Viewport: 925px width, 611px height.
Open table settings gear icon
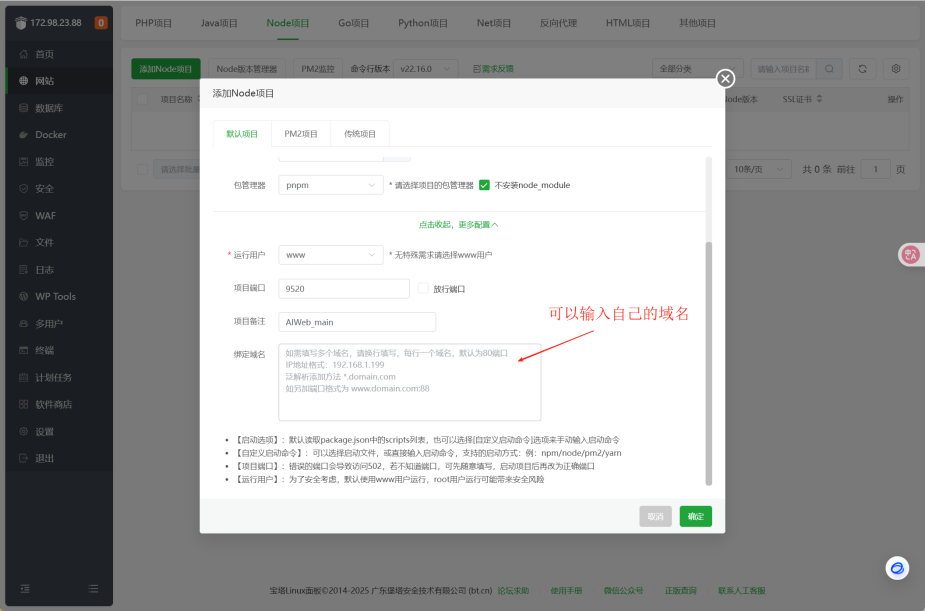[896, 69]
